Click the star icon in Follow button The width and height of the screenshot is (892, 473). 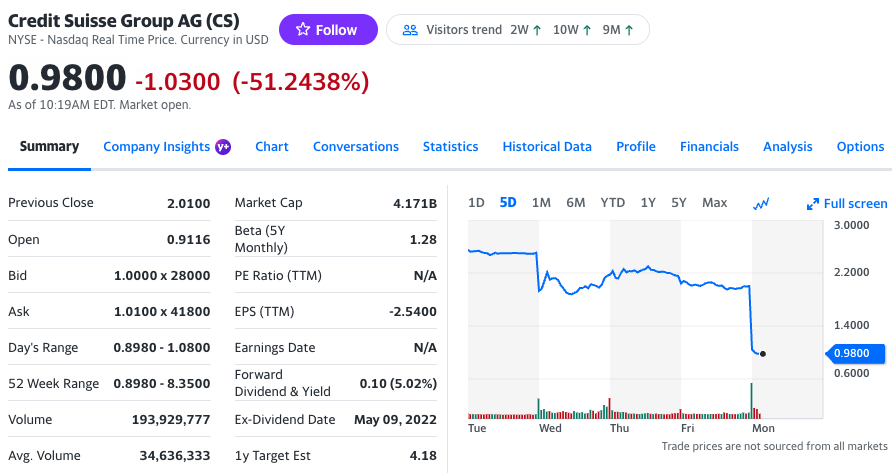click(x=303, y=29)
